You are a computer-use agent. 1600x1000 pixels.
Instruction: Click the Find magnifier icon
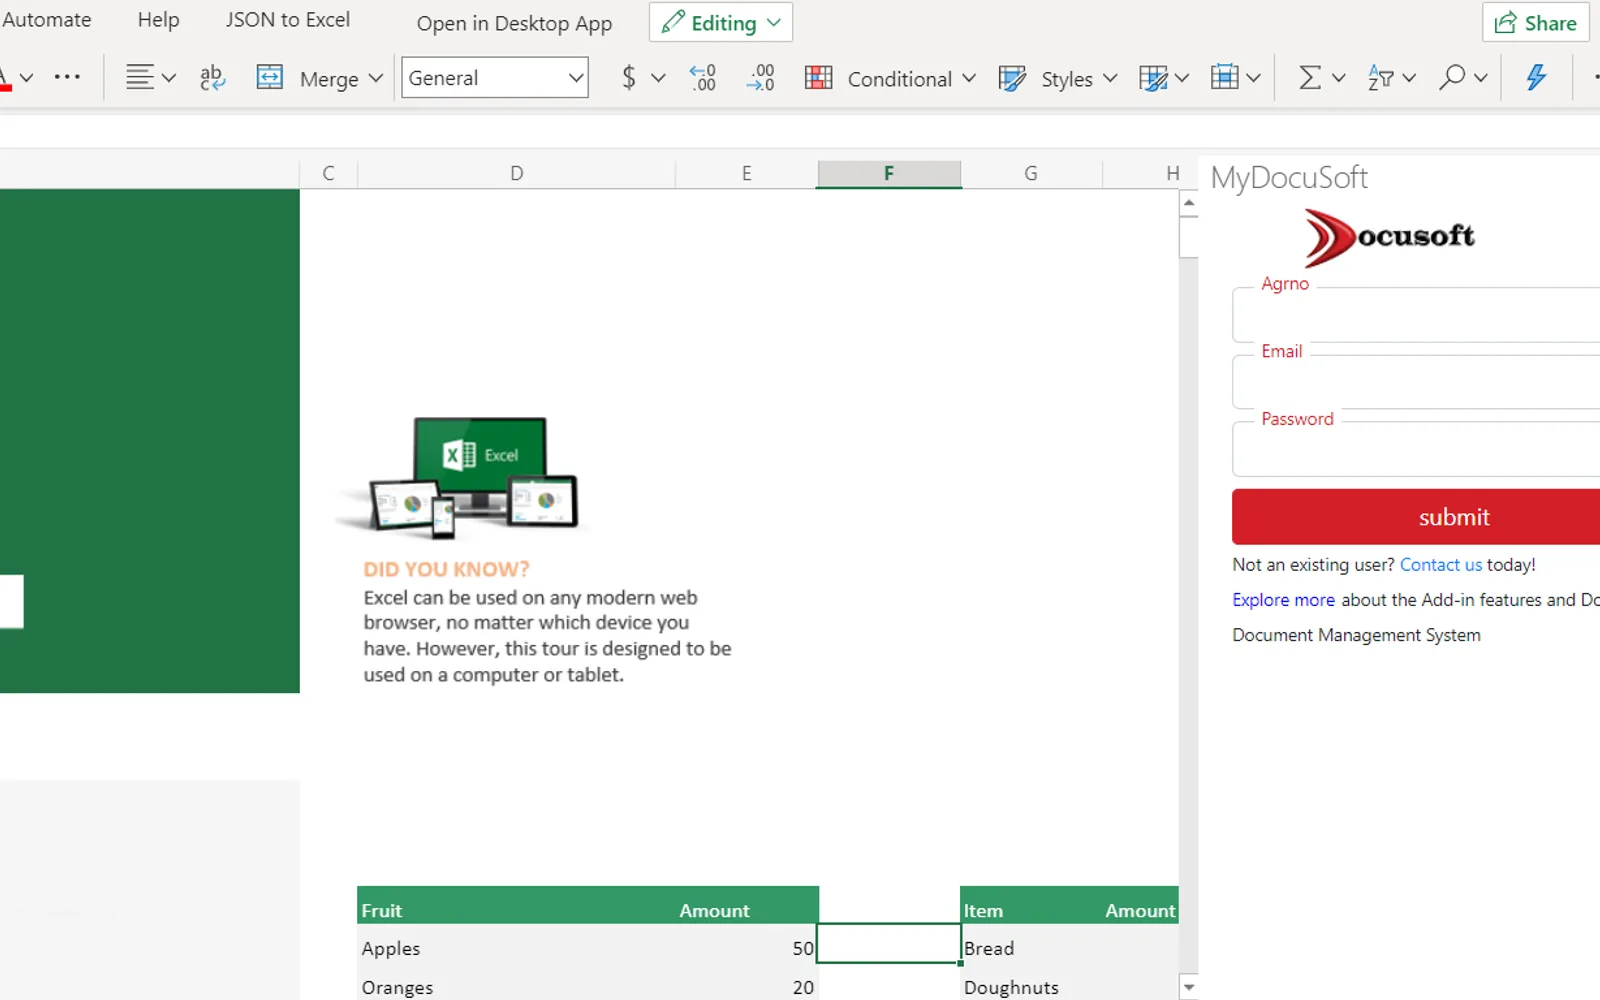[1452, 77]
